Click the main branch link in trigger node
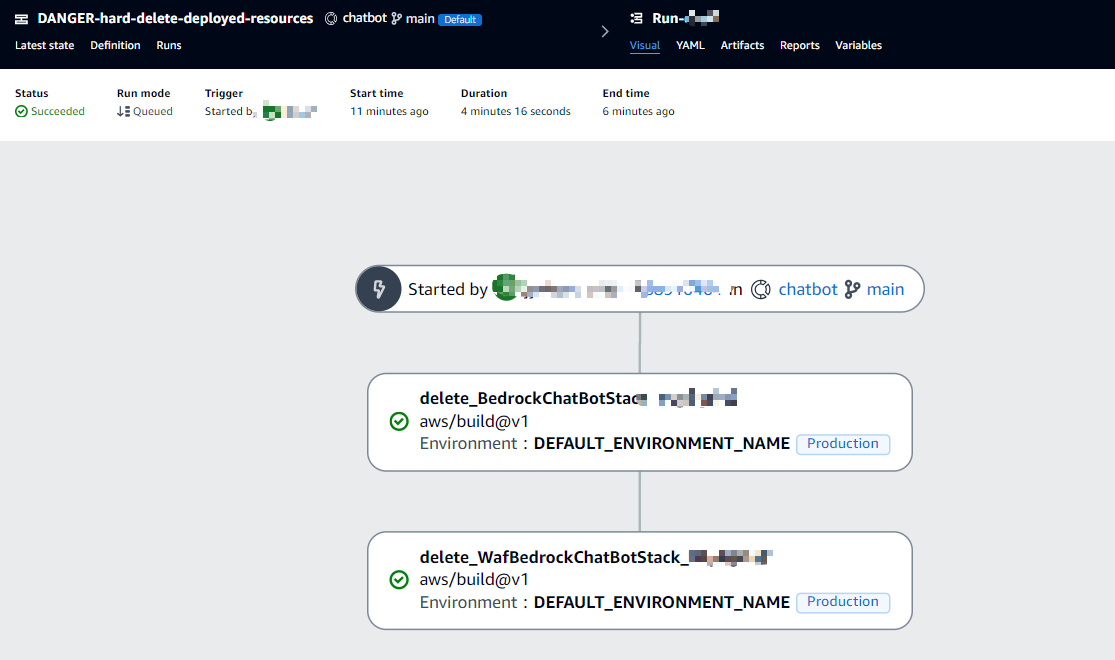 (885, 289)
